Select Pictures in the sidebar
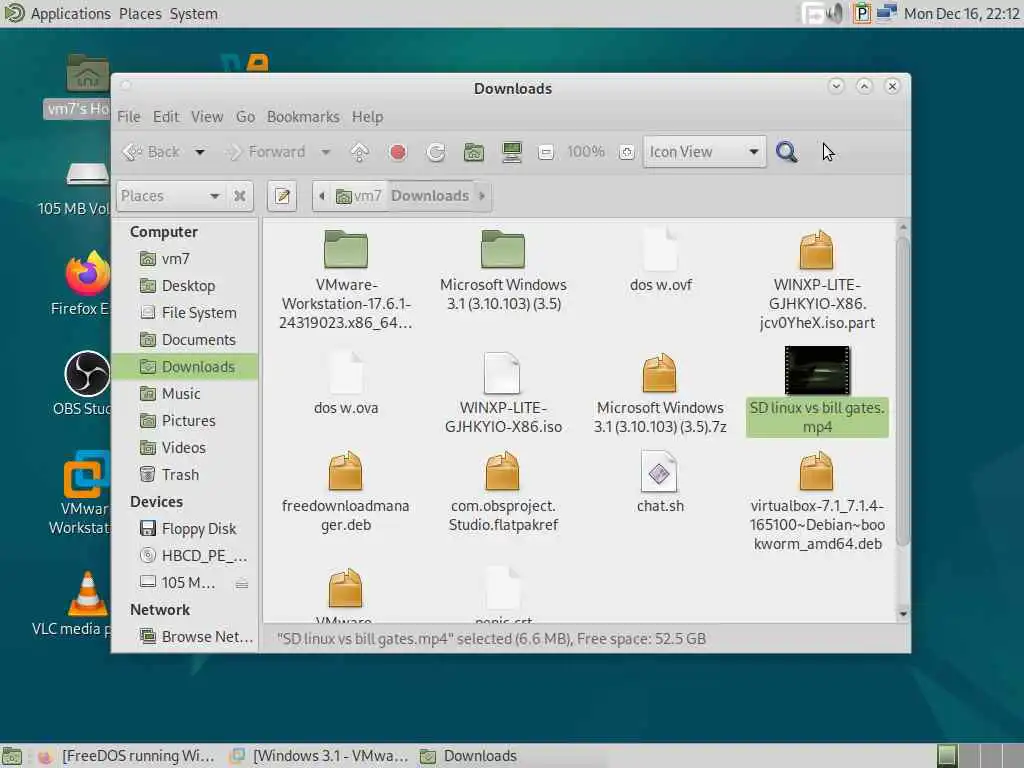Image resolution: width=1024 pixels, height=768 pixels. (x=185, y=421)
